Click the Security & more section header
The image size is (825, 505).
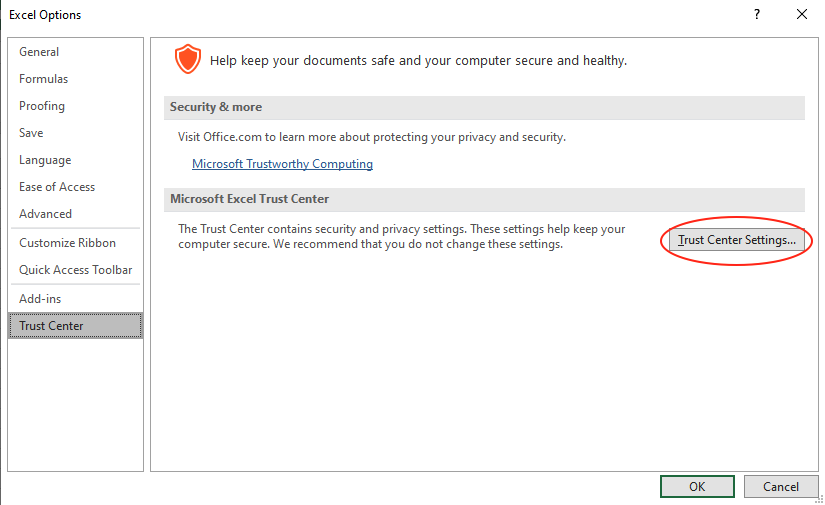[216, 107]
